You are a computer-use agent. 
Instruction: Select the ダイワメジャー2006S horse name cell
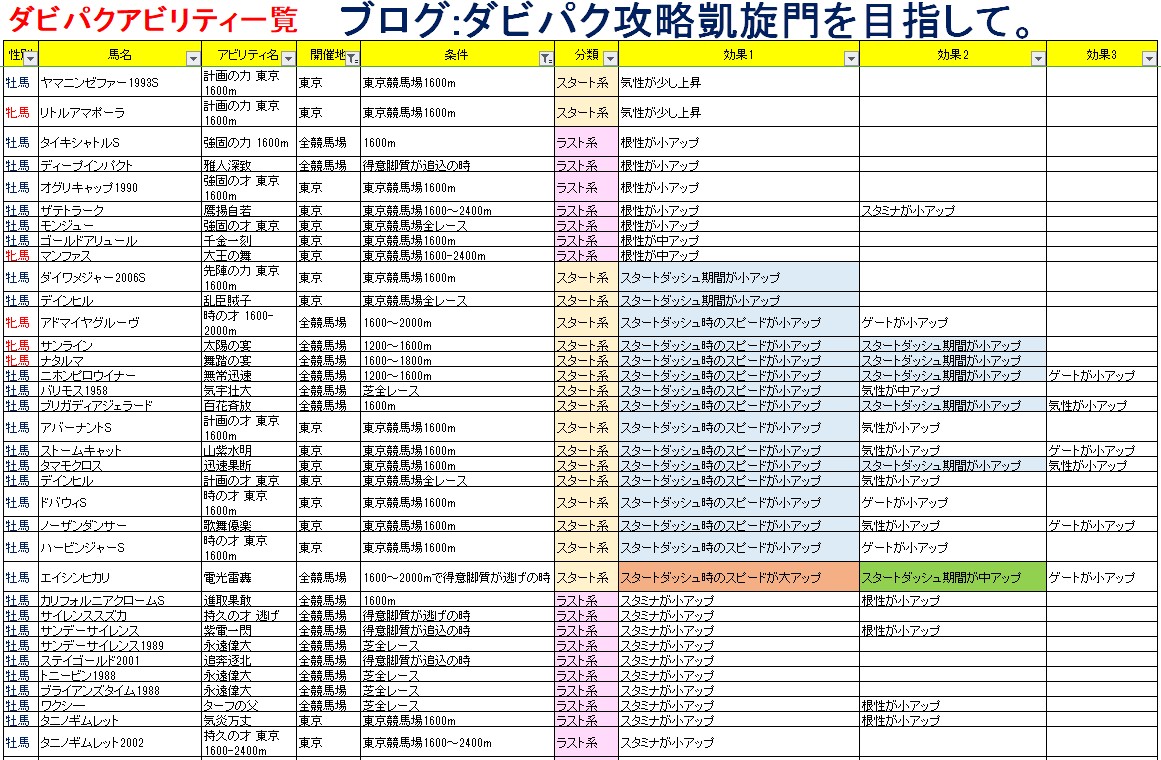[120, 278]
